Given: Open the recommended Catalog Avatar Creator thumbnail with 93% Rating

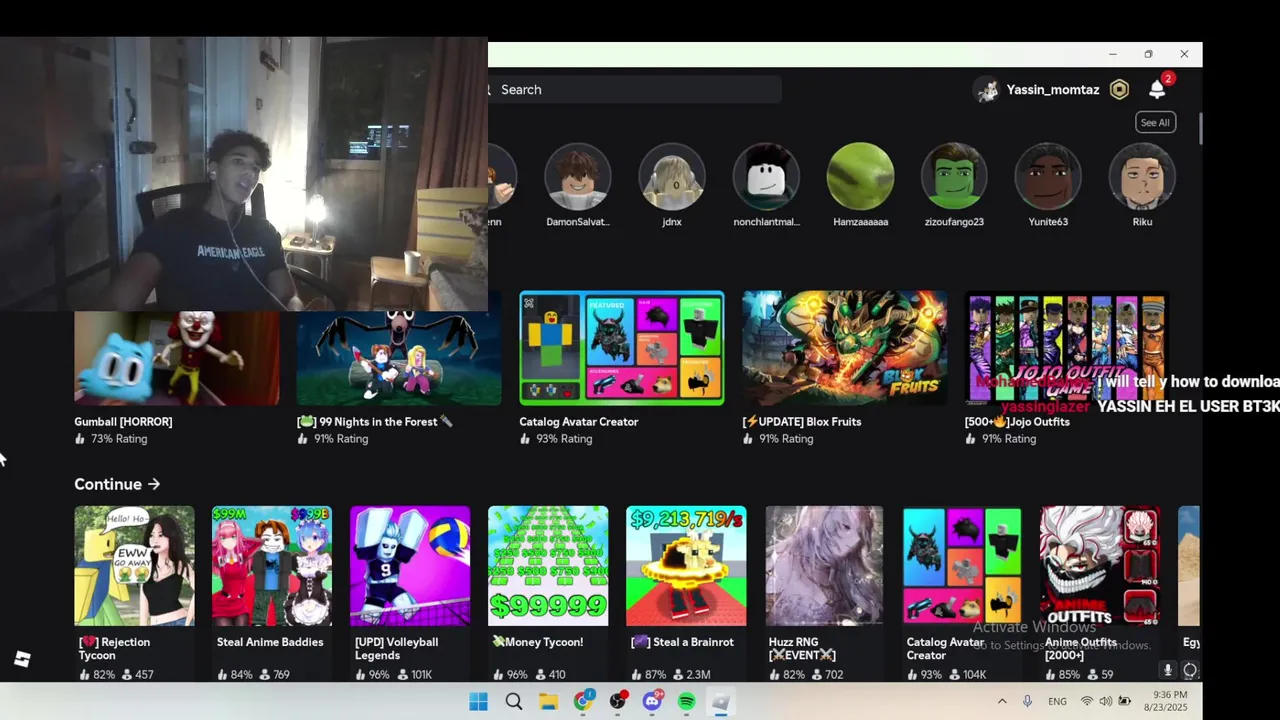Looking at the screenshot, I should click(x=622, y=348).
